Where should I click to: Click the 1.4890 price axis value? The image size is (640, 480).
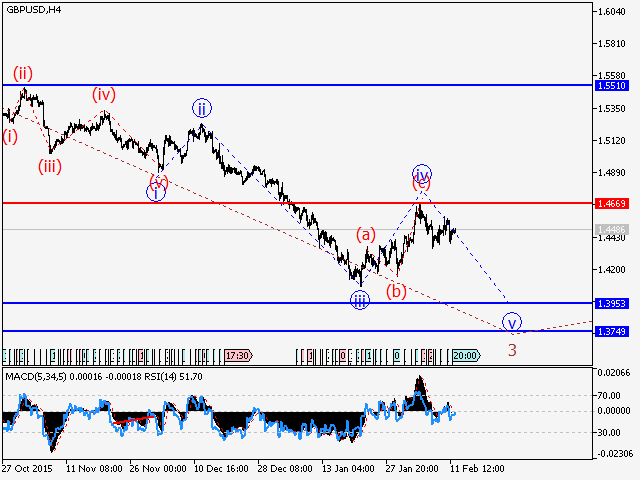611,173
